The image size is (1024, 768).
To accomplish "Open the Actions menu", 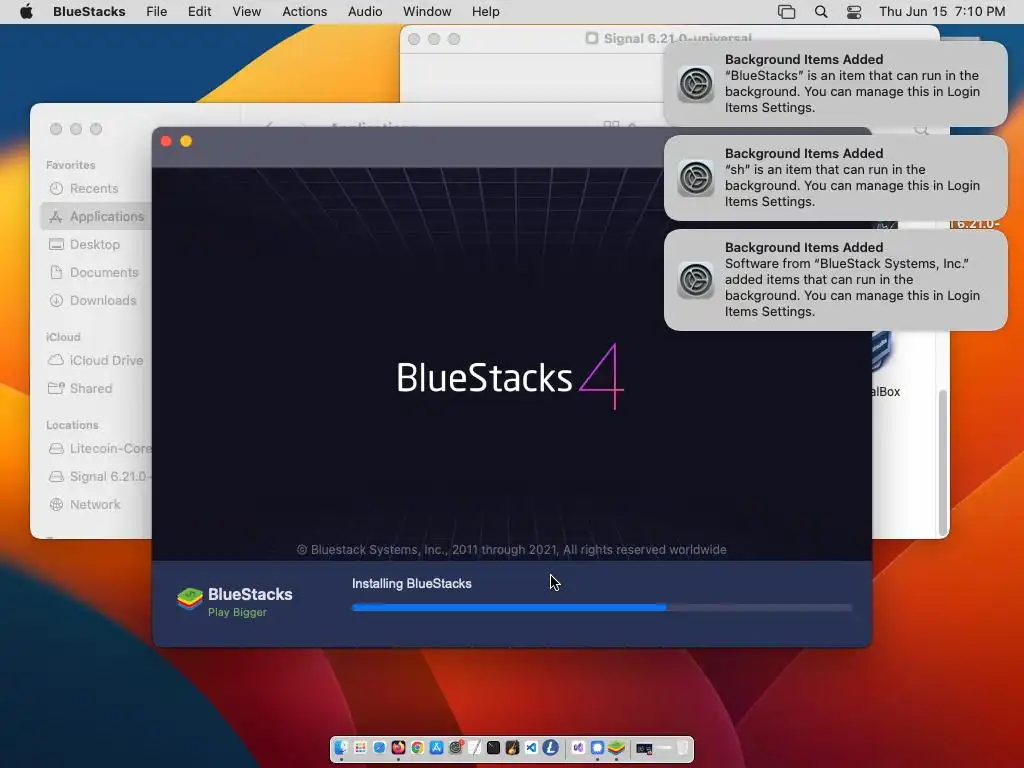I will (x=304, y=12).
